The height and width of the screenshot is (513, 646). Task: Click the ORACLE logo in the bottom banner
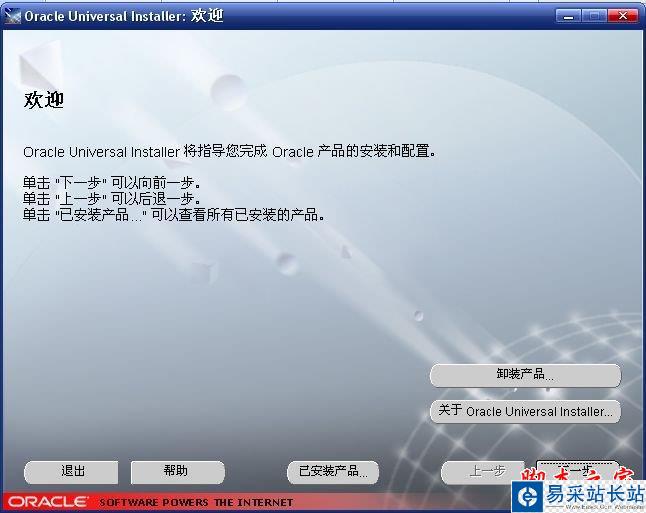(47, 502)
